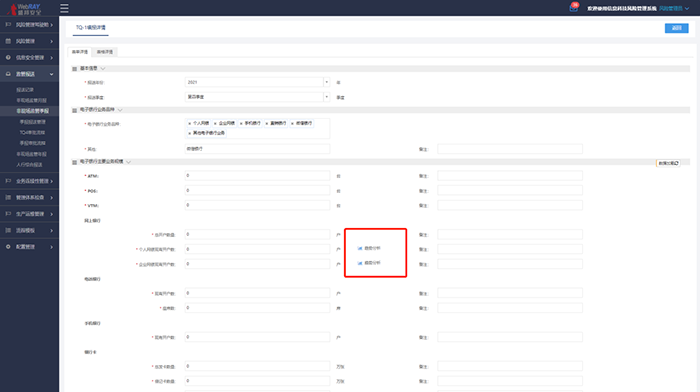Click the blue return button
700x392 pixels.
pyautogui.click(x=676, y=28)
